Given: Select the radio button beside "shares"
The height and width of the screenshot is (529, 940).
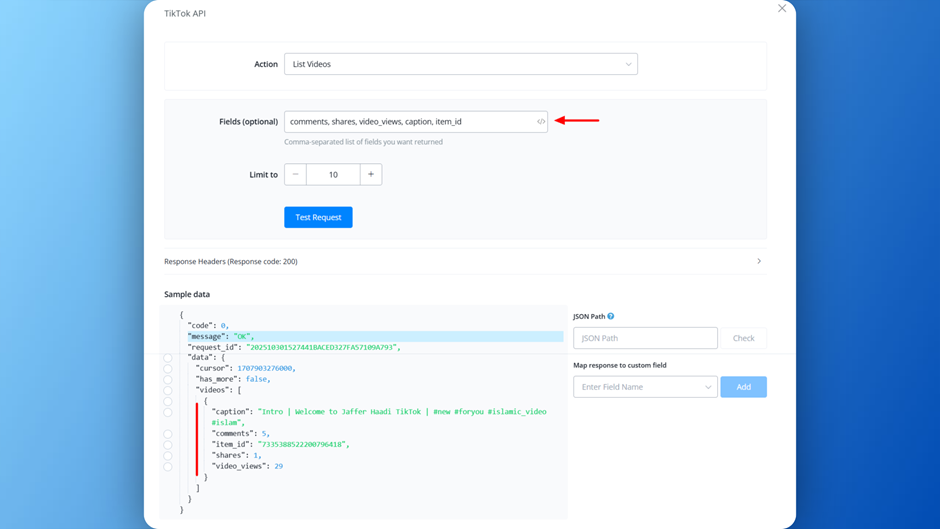Looking at the screenshot, I should (x=168, y=455).
